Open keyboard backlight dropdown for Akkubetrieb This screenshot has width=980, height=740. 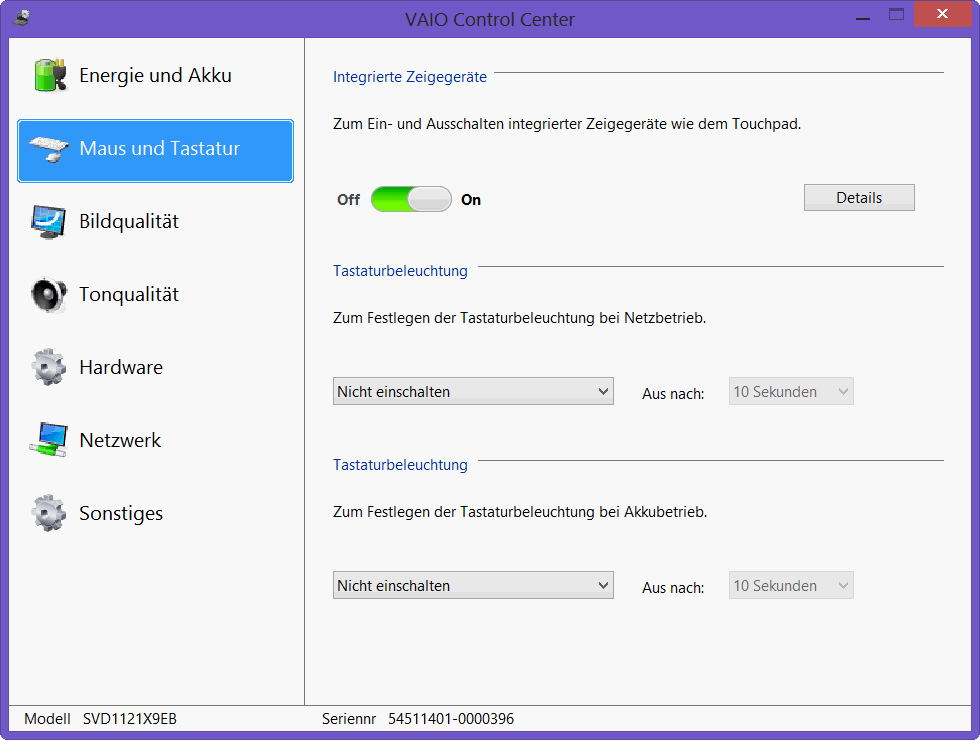click(473, 585)
